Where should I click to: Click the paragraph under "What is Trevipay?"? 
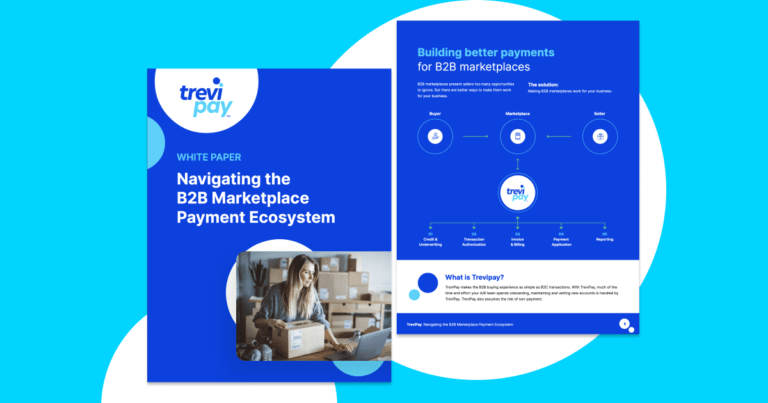[x=531, y=293]
